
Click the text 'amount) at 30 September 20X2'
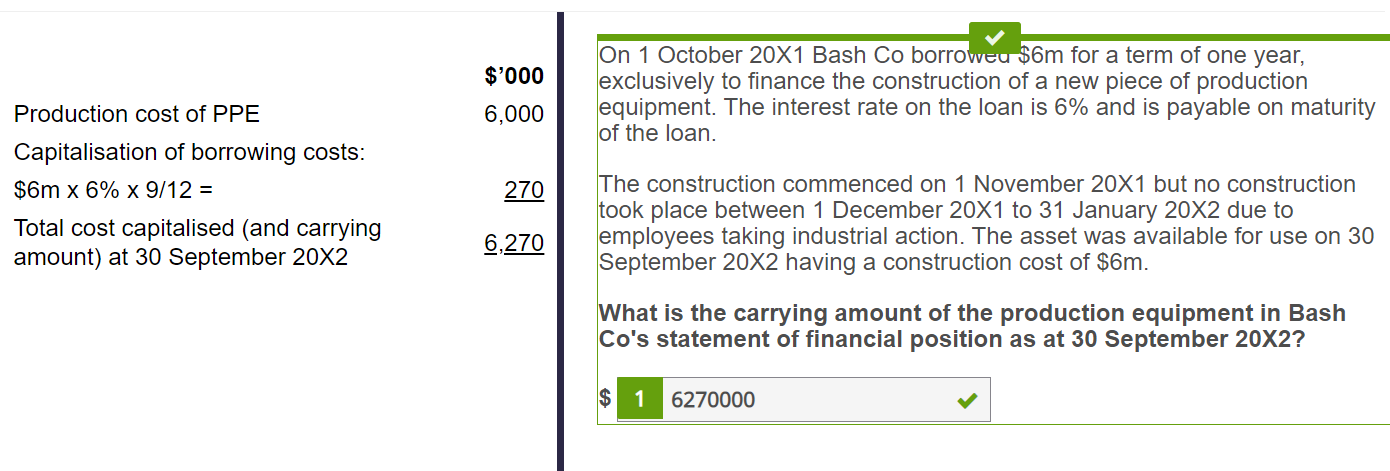click(x=181, y=256)
